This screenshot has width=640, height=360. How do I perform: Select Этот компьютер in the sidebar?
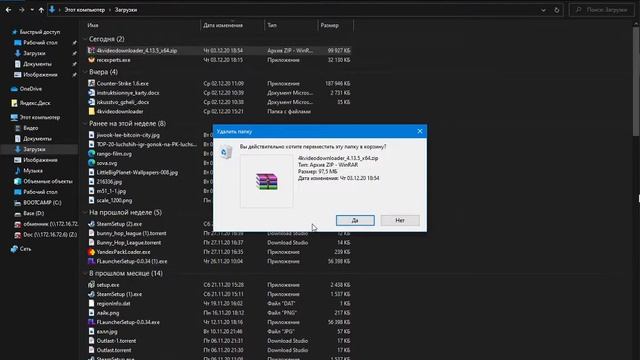click(x=40, y=117)
